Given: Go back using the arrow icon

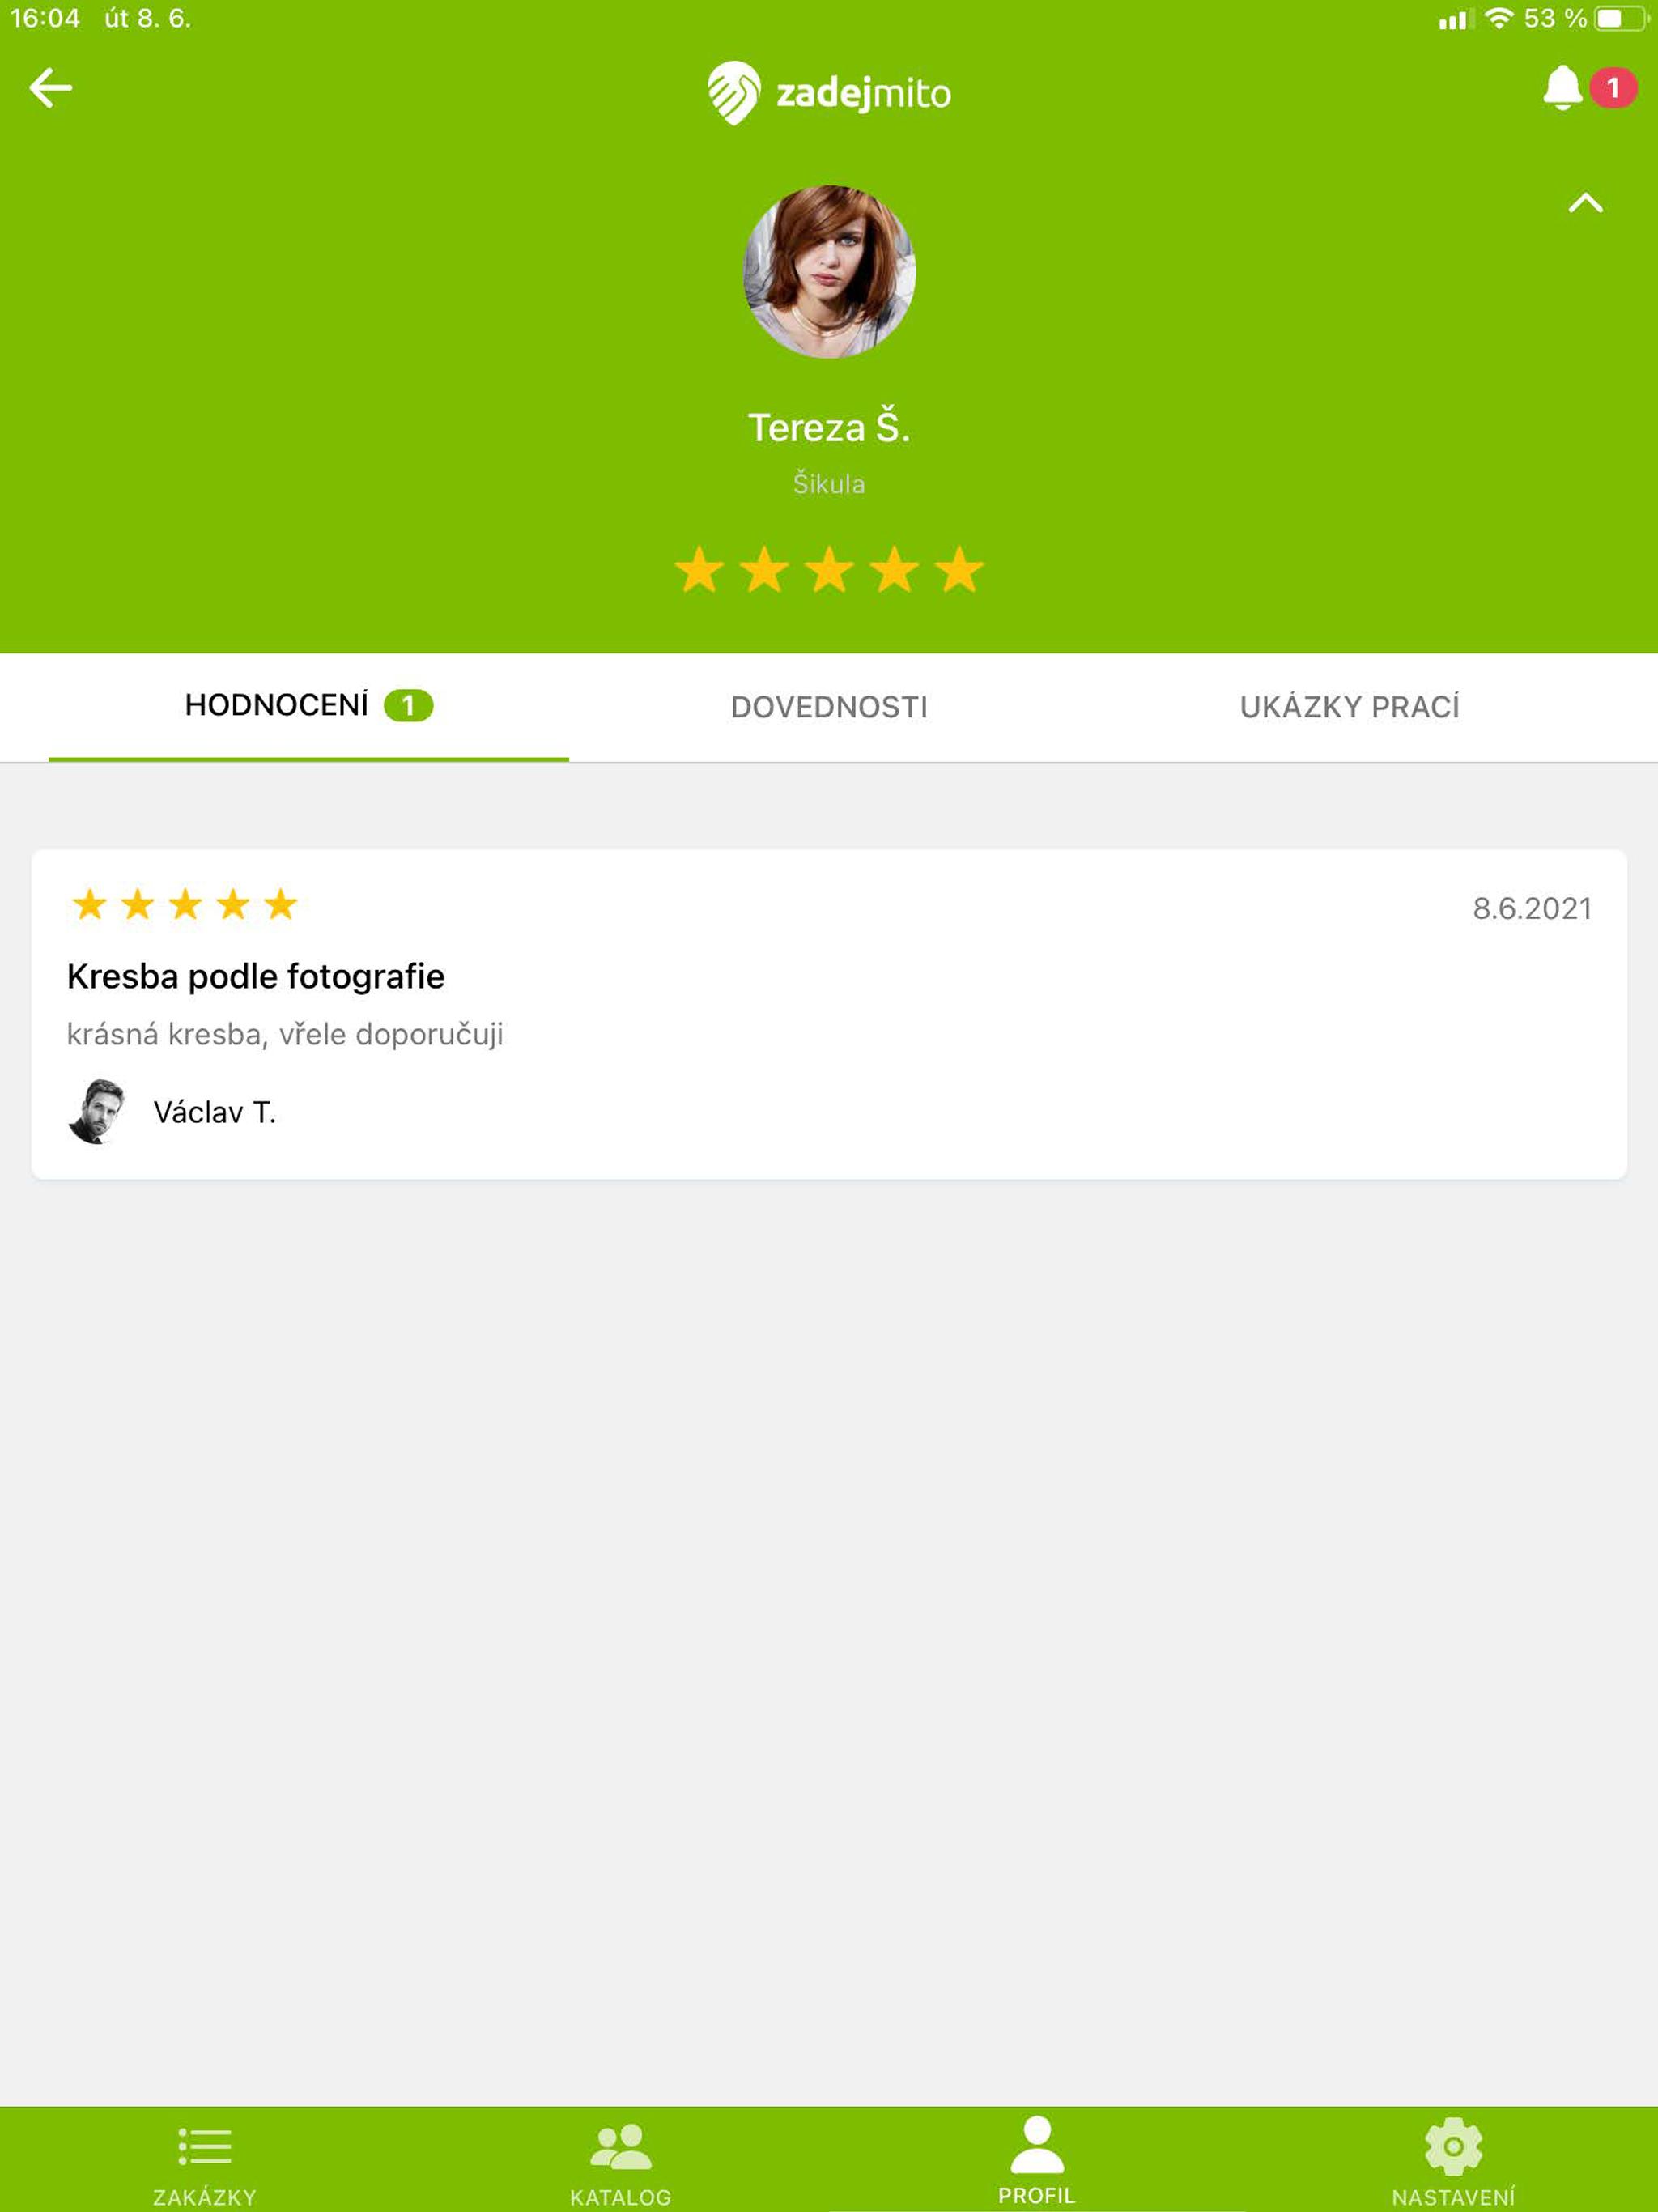Looking at the screenshot, I should 50,88.
